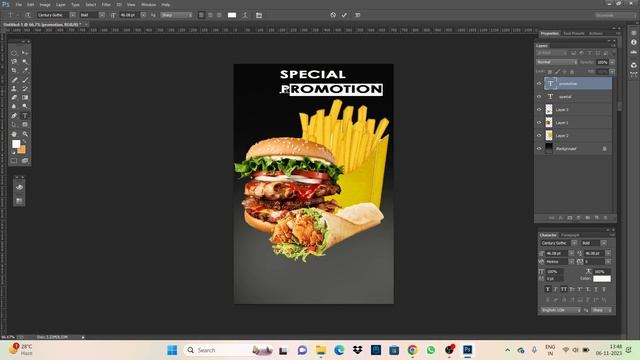Open language English USA dropdown

[x=560, y=310]
